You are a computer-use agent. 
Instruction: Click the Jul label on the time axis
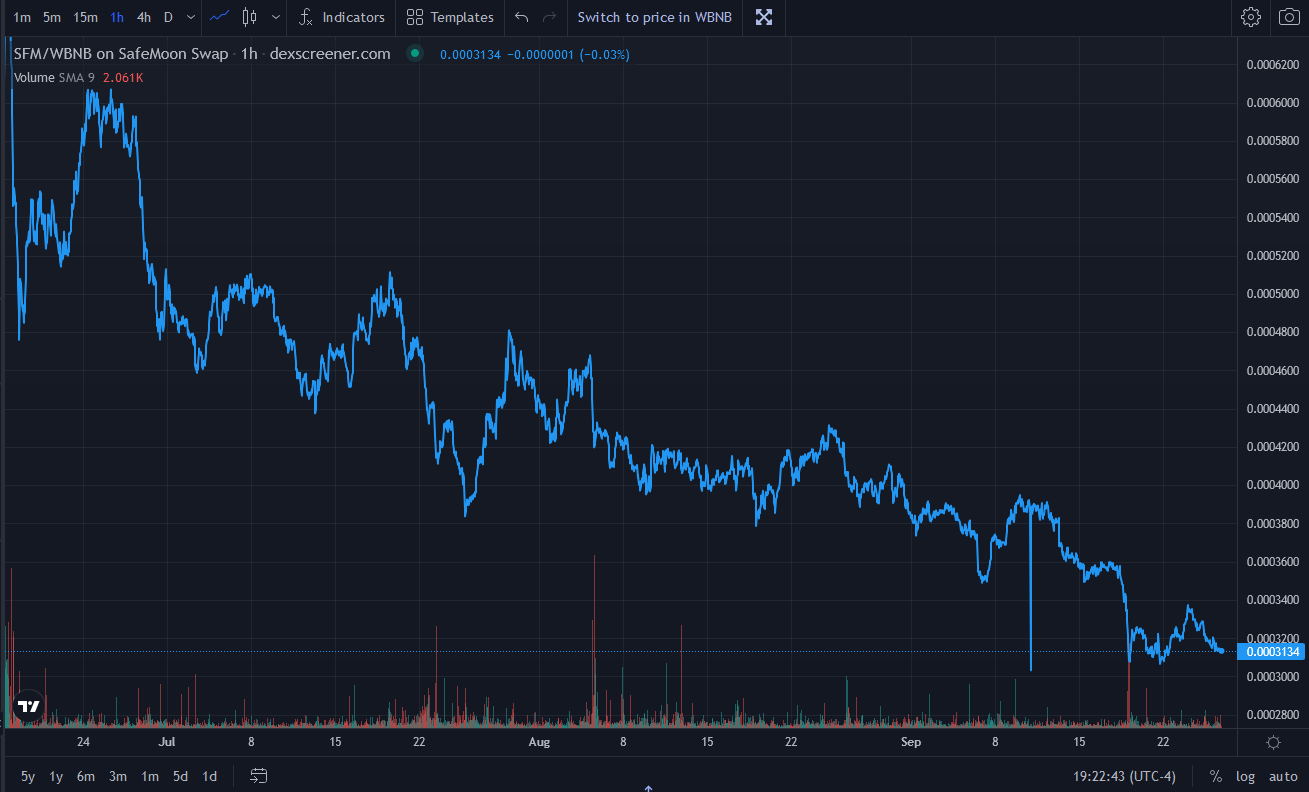click(167, 742)
